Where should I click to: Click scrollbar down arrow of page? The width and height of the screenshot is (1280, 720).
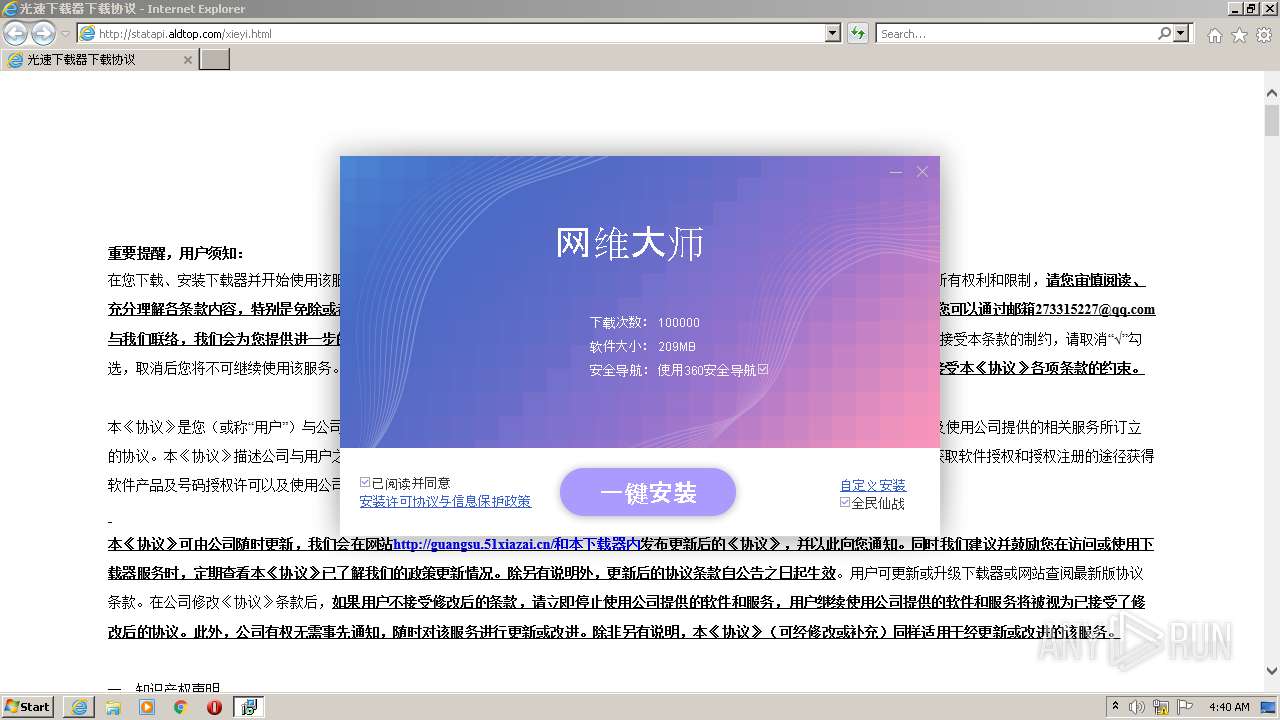pyautogui.click(x=1272, y=671)
